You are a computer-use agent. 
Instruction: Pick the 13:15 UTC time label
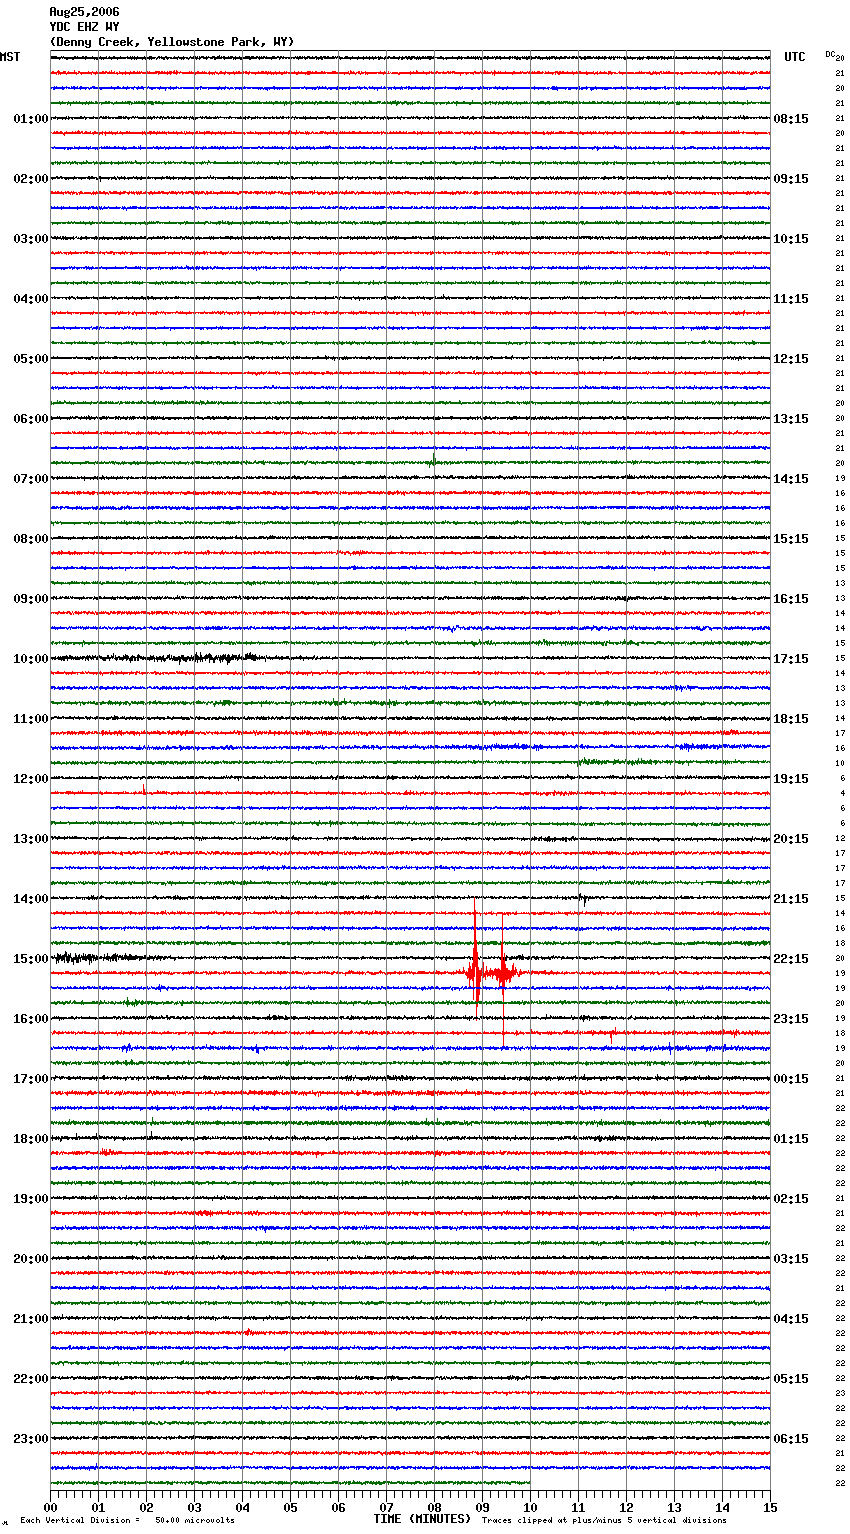791,419
